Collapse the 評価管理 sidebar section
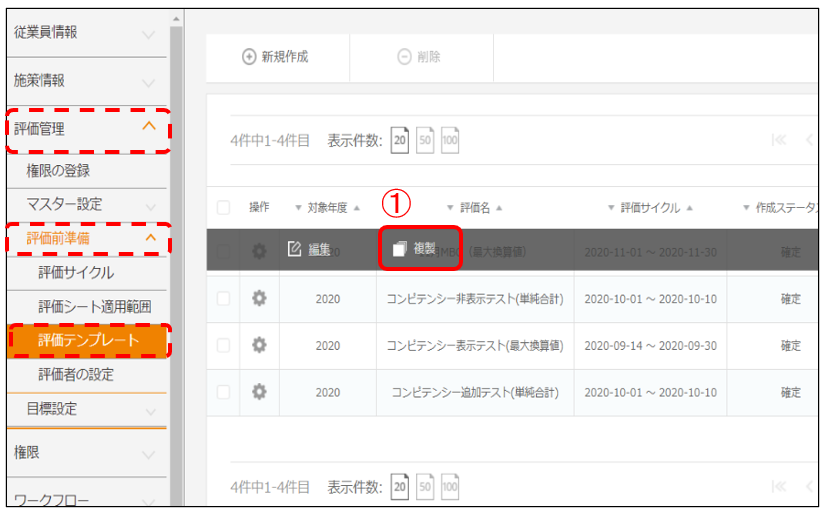This screenshot has width=826, height=512. [x=149, y=127]
